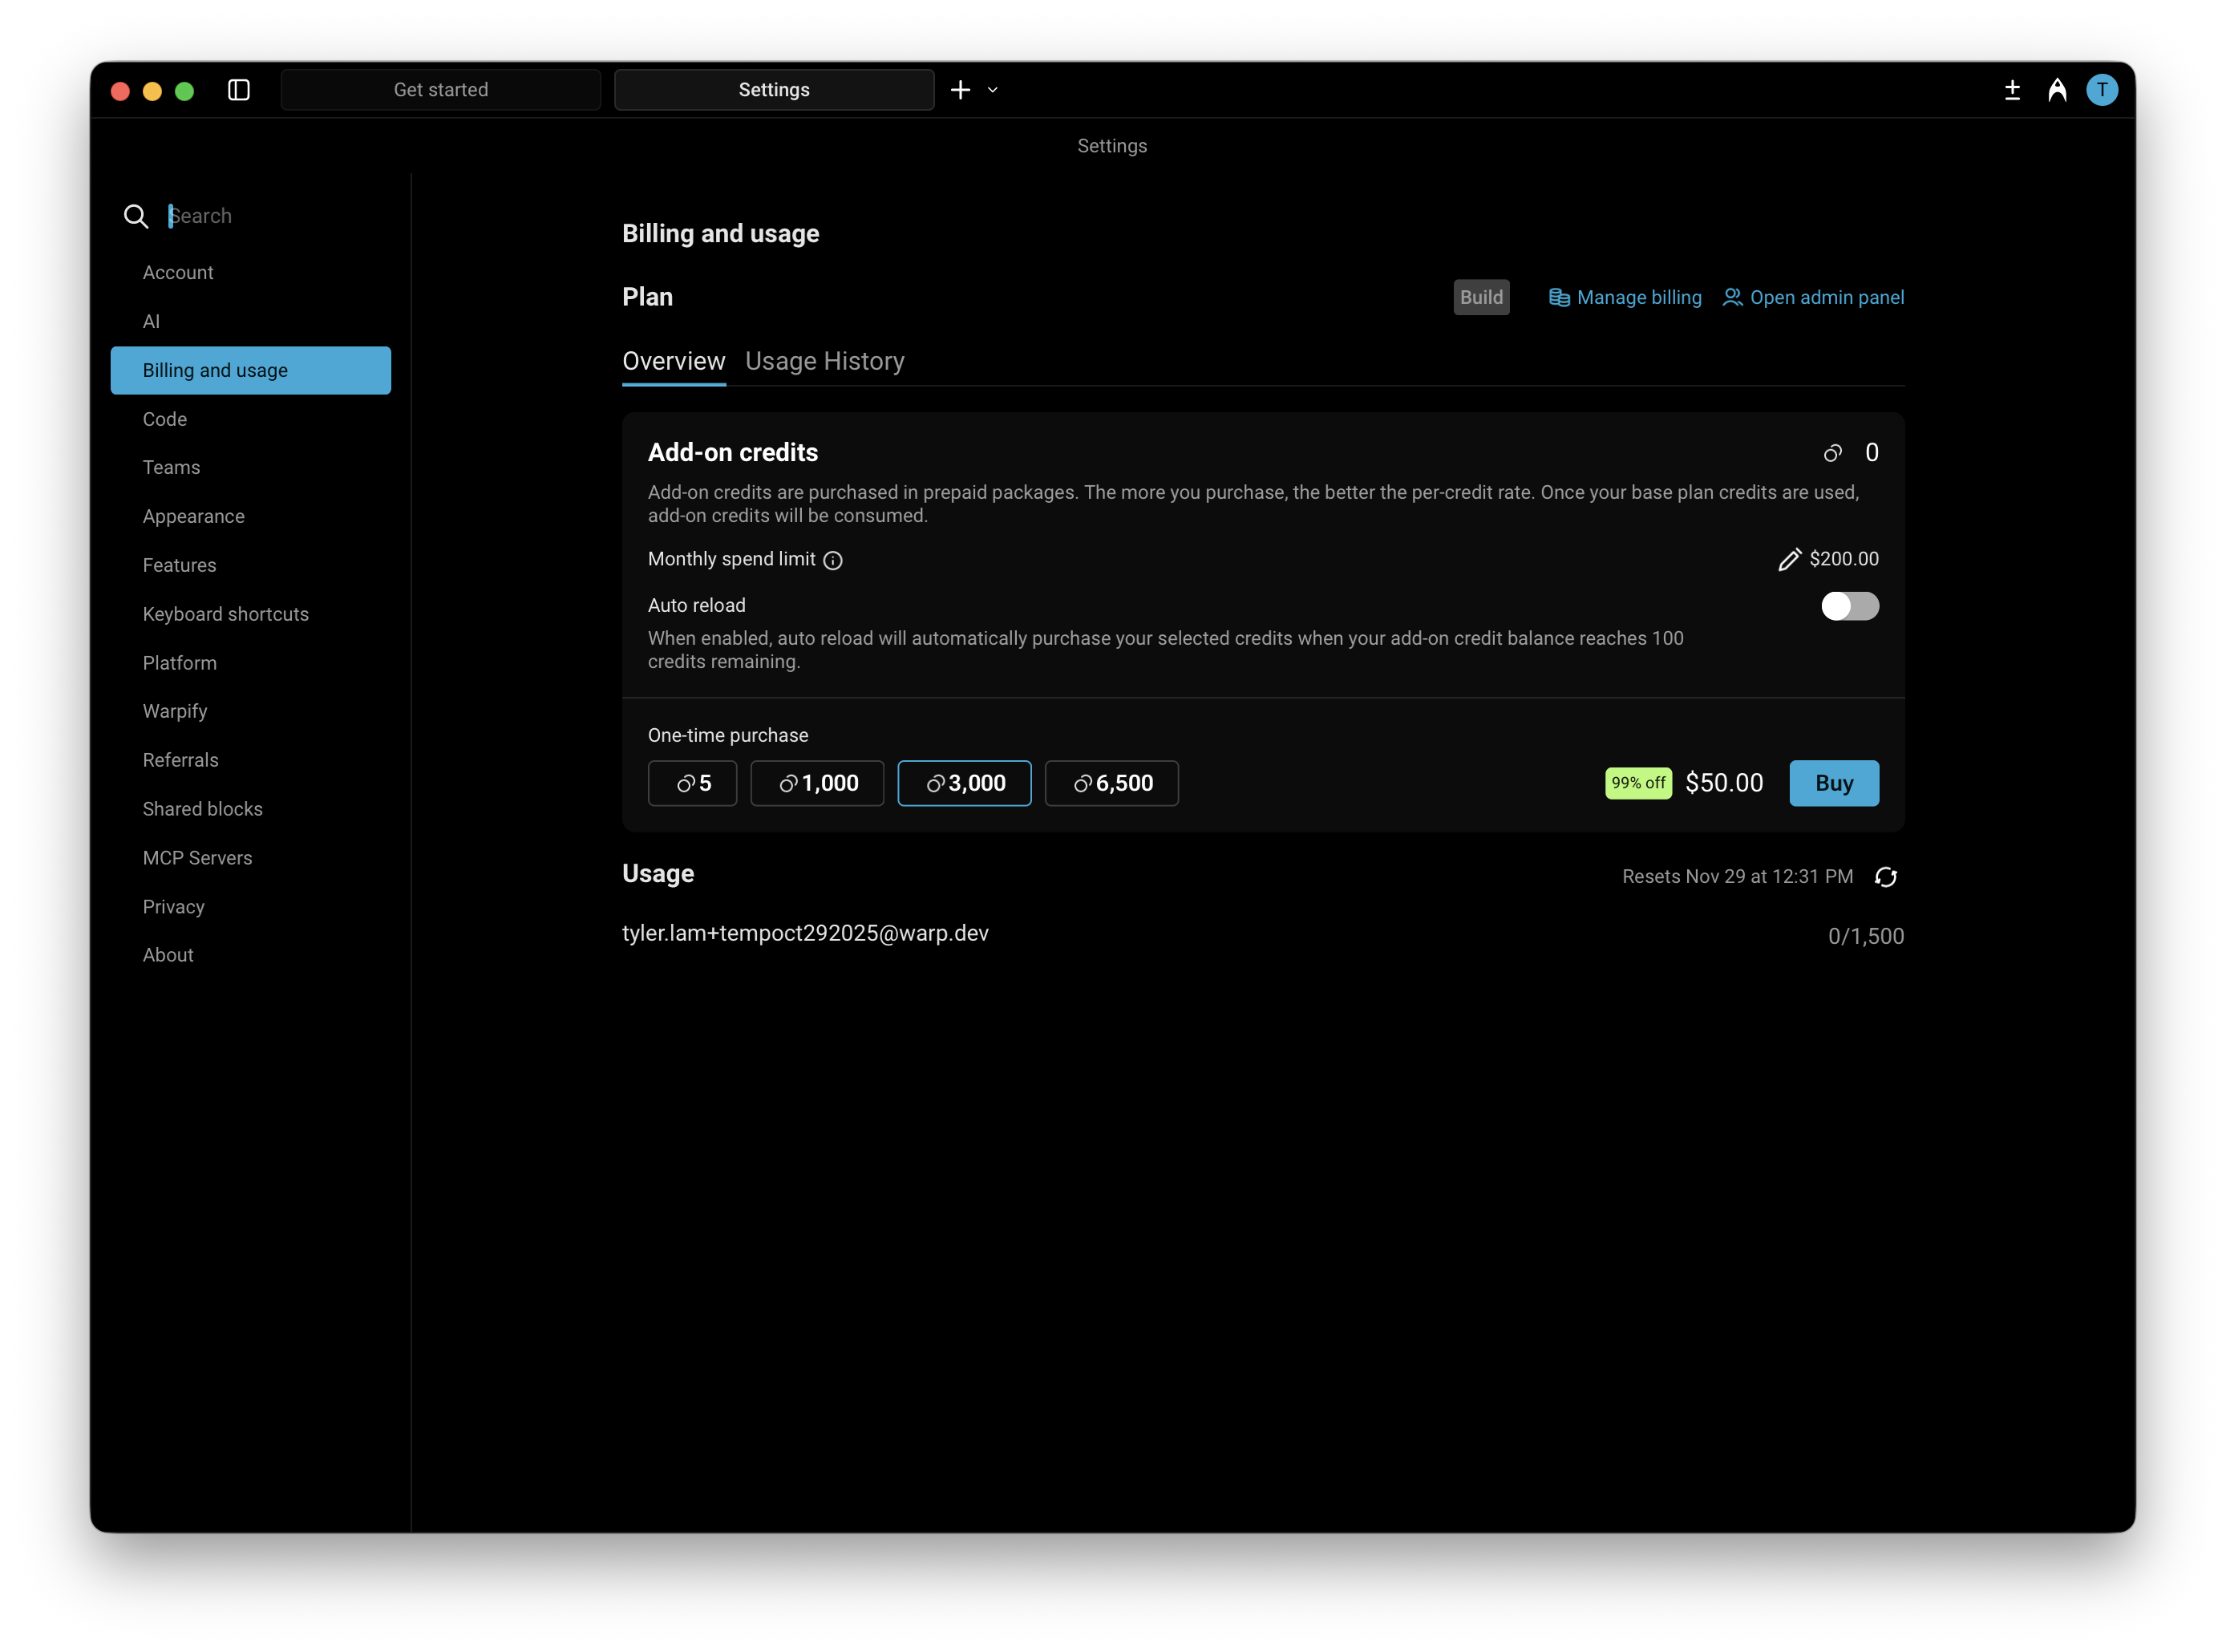Open the Warp AI icon in title bar
This screenshot has height=1652, width=2226.
2056,90
